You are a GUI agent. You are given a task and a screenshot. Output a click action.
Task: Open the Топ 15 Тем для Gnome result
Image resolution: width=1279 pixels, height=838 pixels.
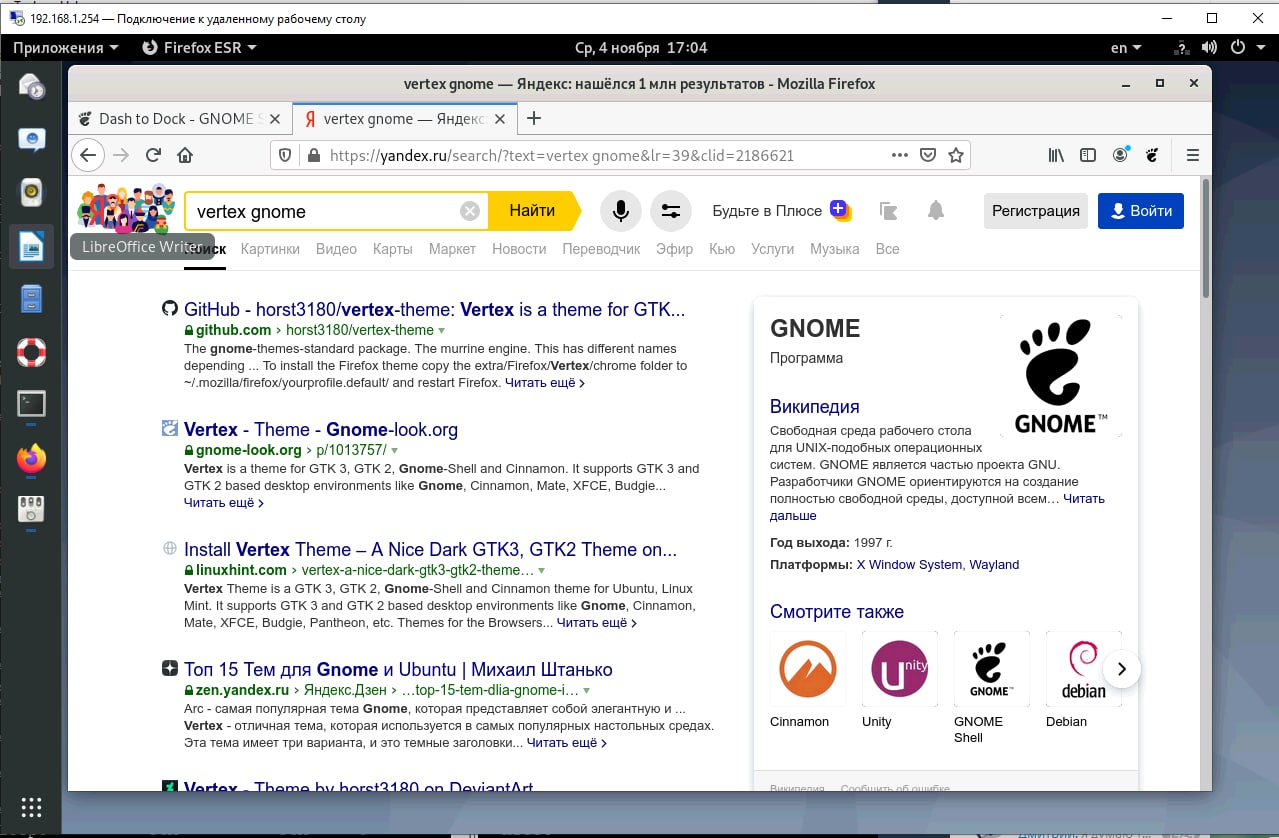398,670
